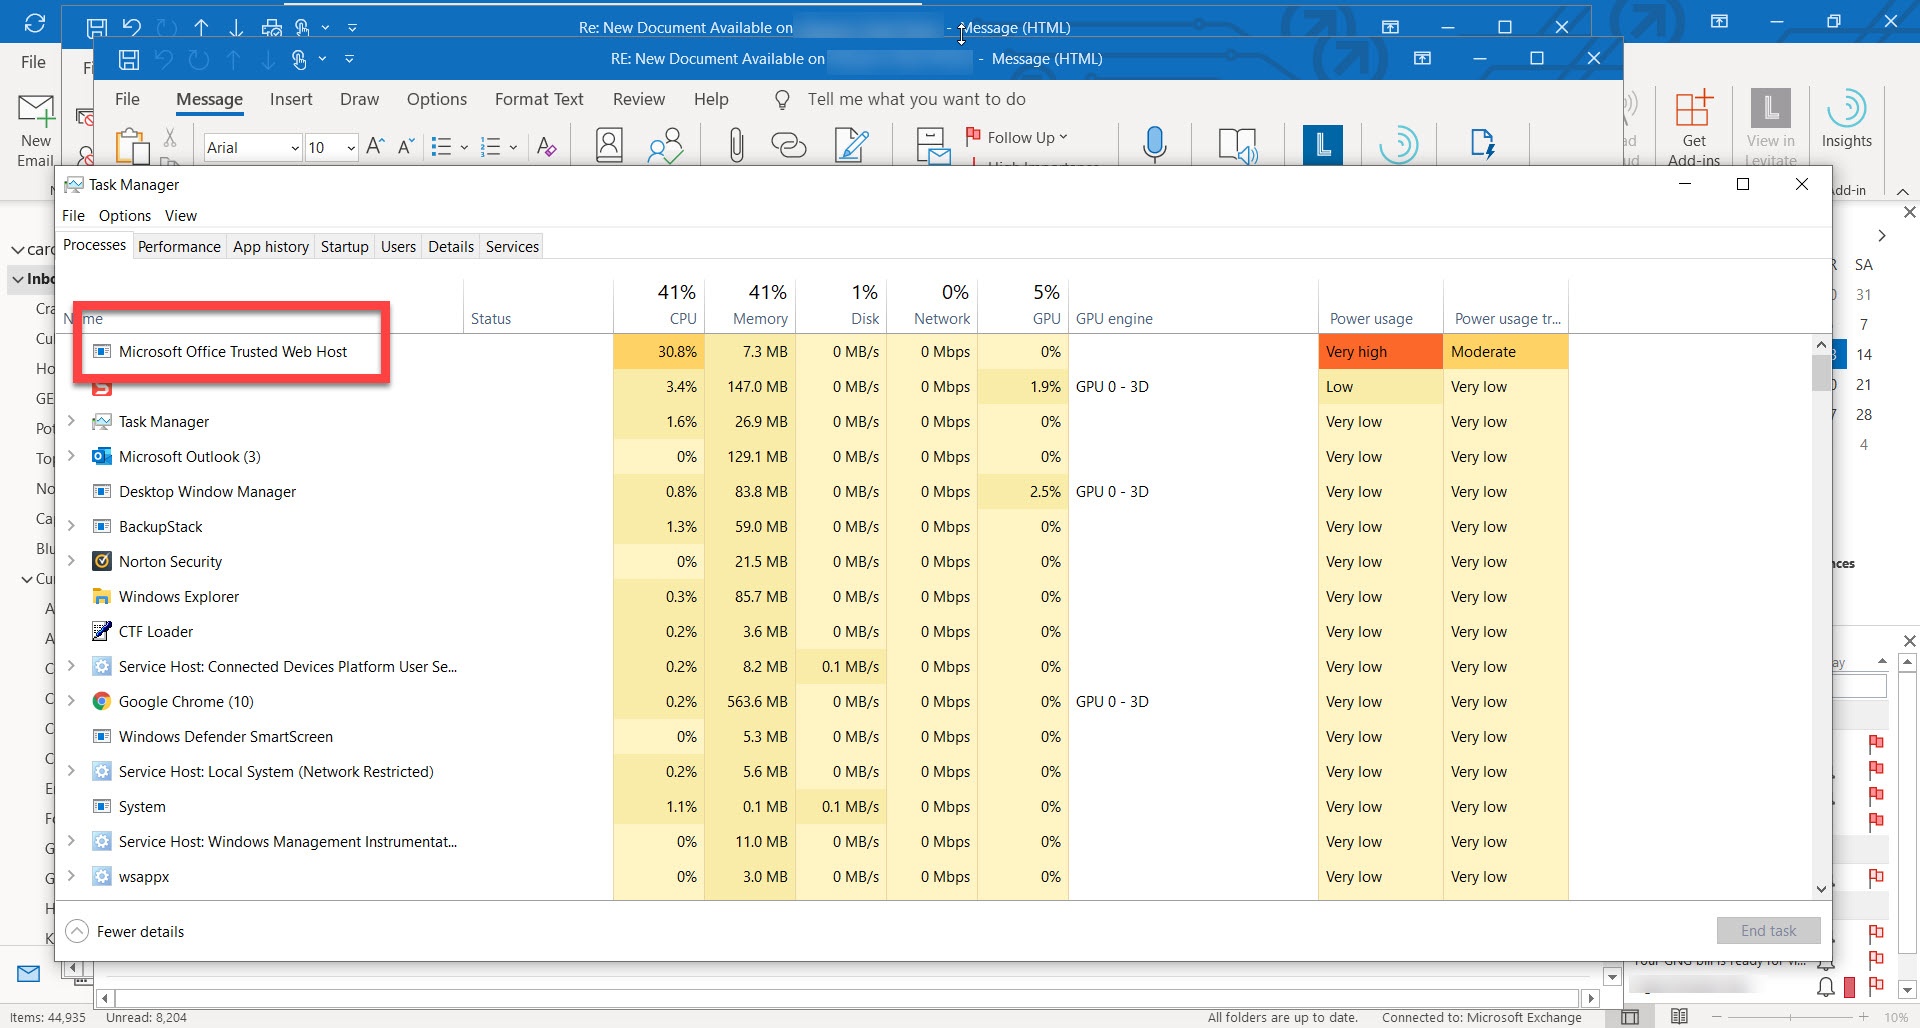Select the Norton Security process row

pos(170,562)
